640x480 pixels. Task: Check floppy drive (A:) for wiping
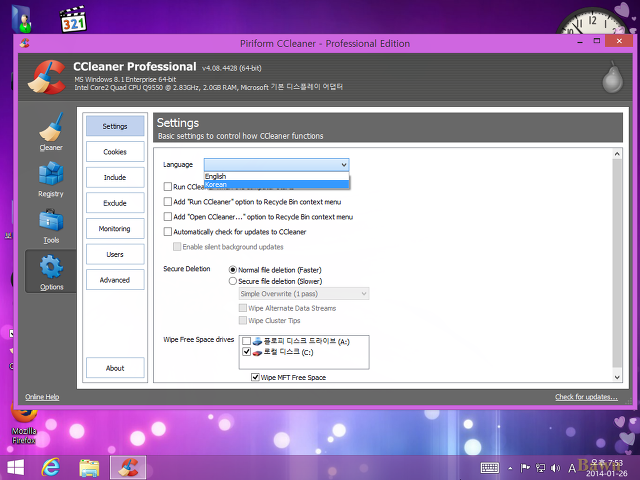[x=246, y=341]
